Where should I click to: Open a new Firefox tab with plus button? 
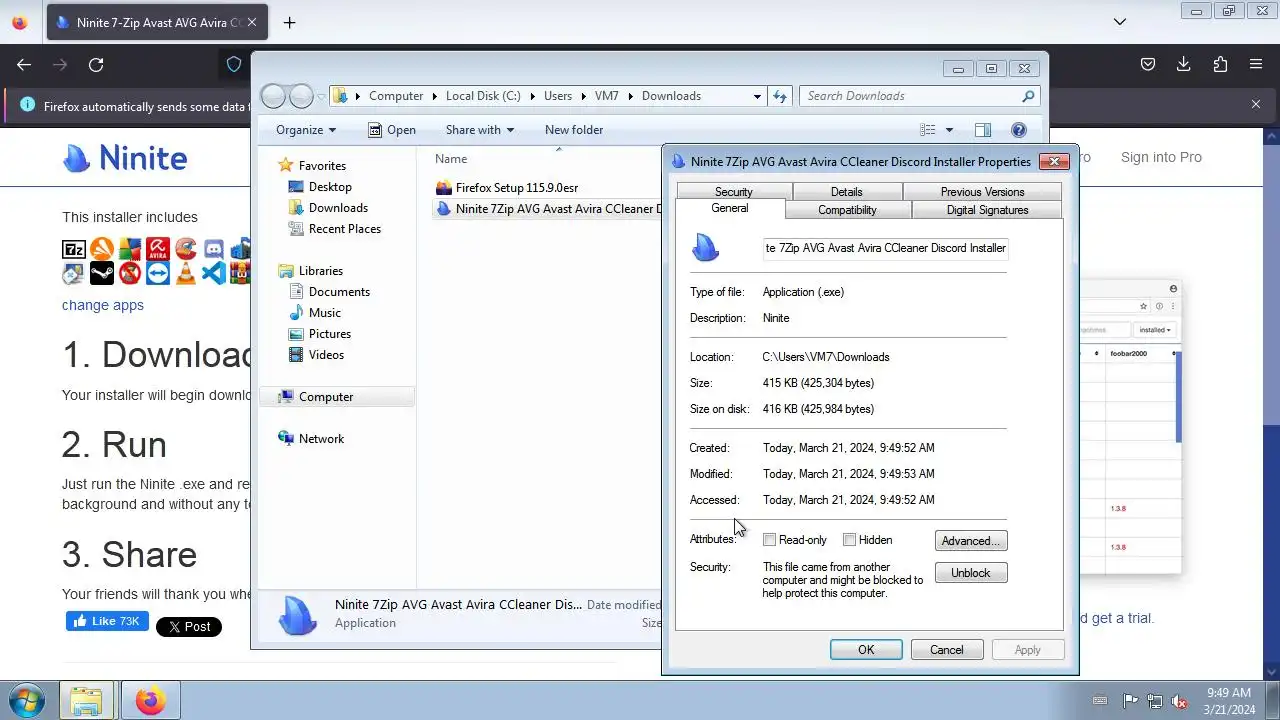coord(289,22)
